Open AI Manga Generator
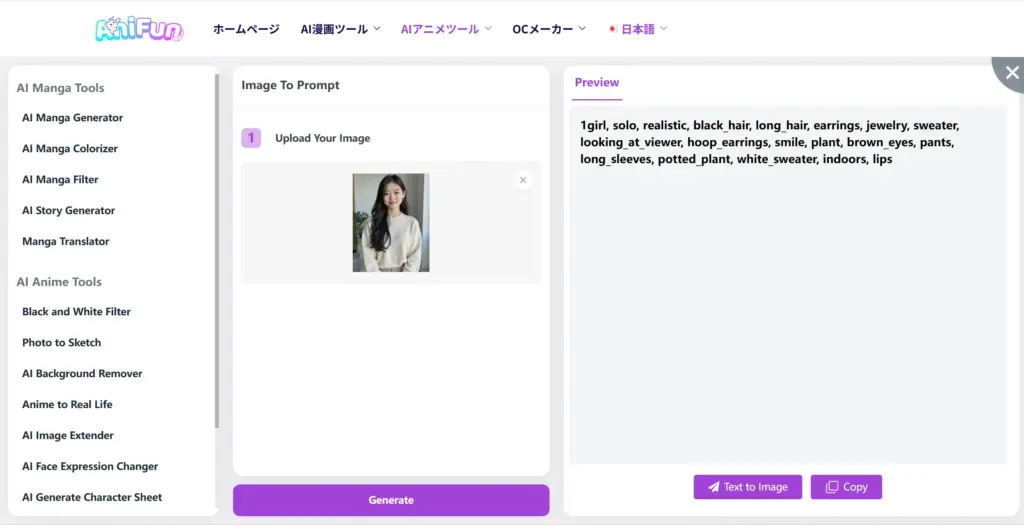Screen dimensions: 1024x525 tap(72, 118)
